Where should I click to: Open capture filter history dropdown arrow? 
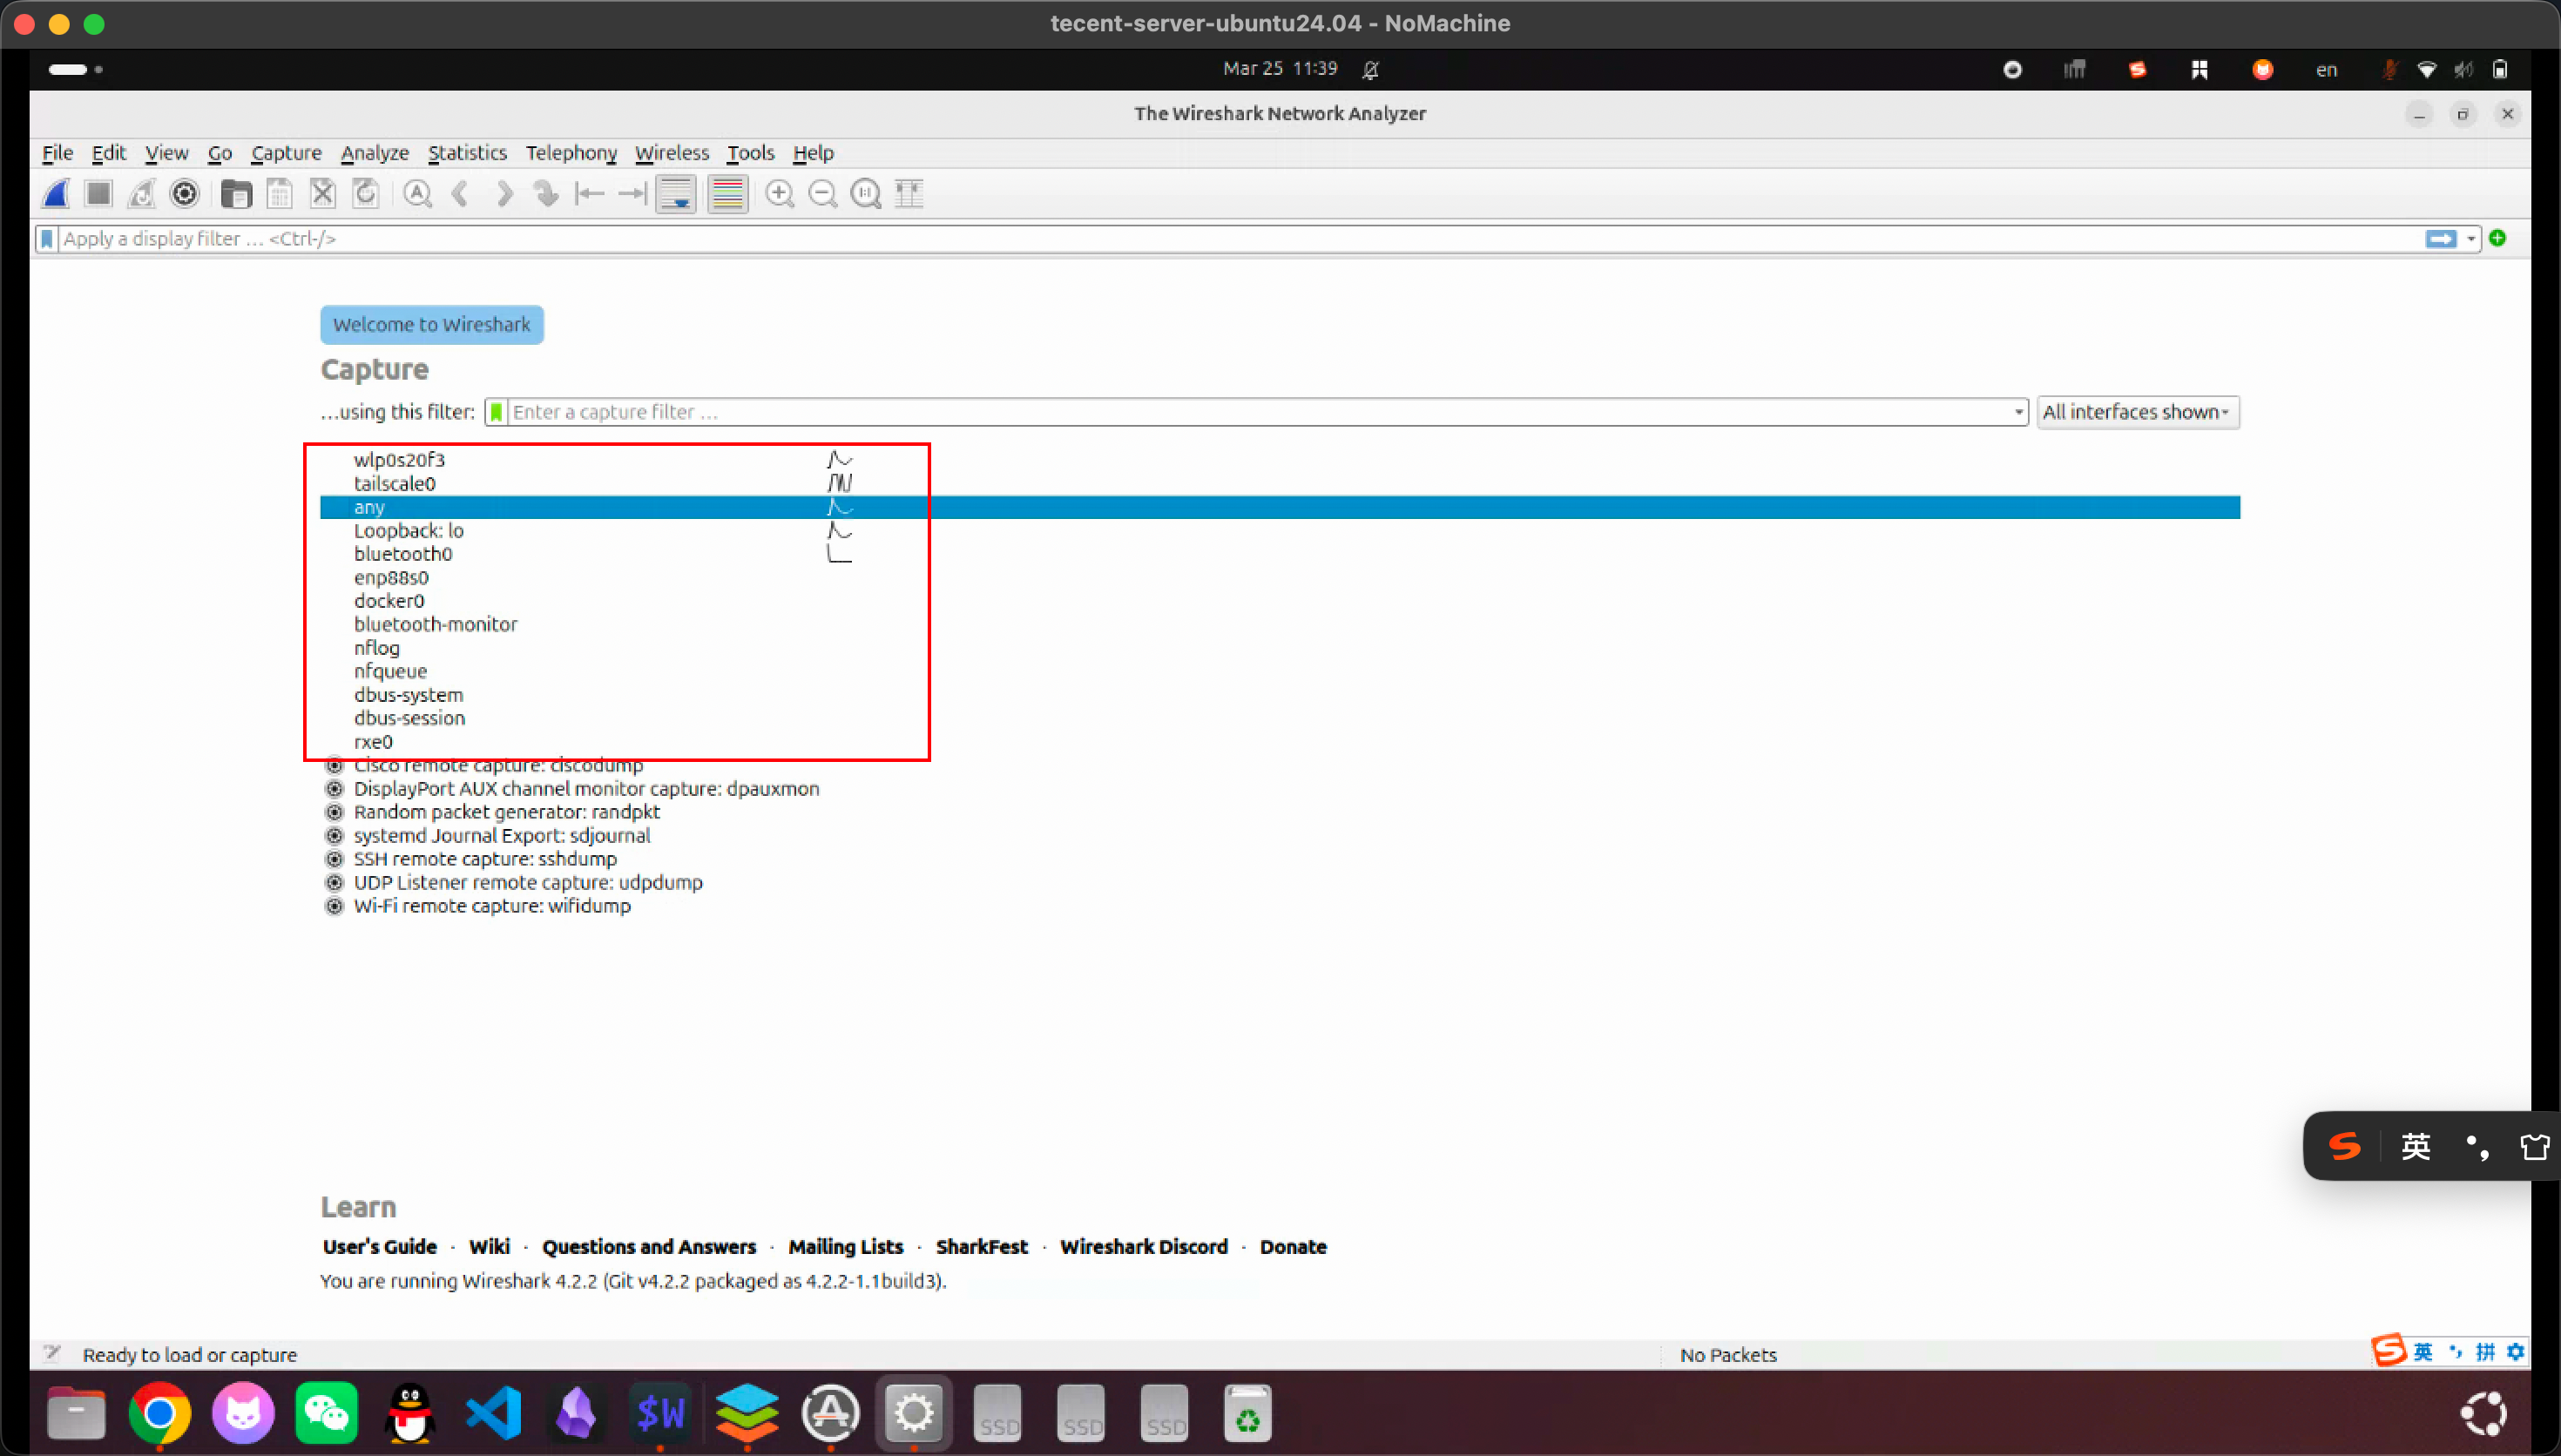[x=2018, y=412]
